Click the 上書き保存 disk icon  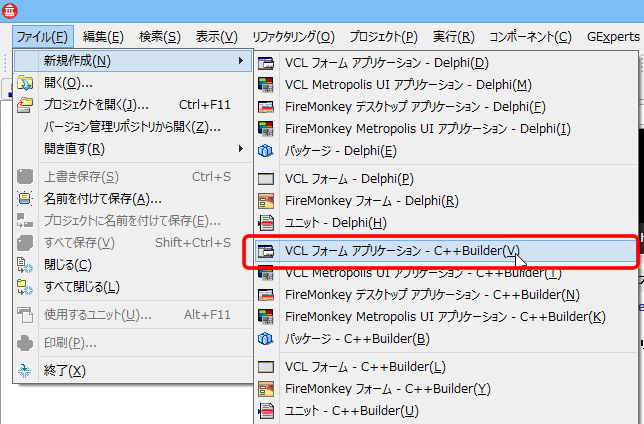(x=25, y=177)
